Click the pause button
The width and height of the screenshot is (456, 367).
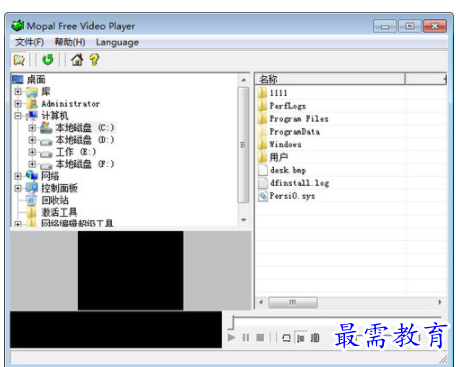point(246,338)
